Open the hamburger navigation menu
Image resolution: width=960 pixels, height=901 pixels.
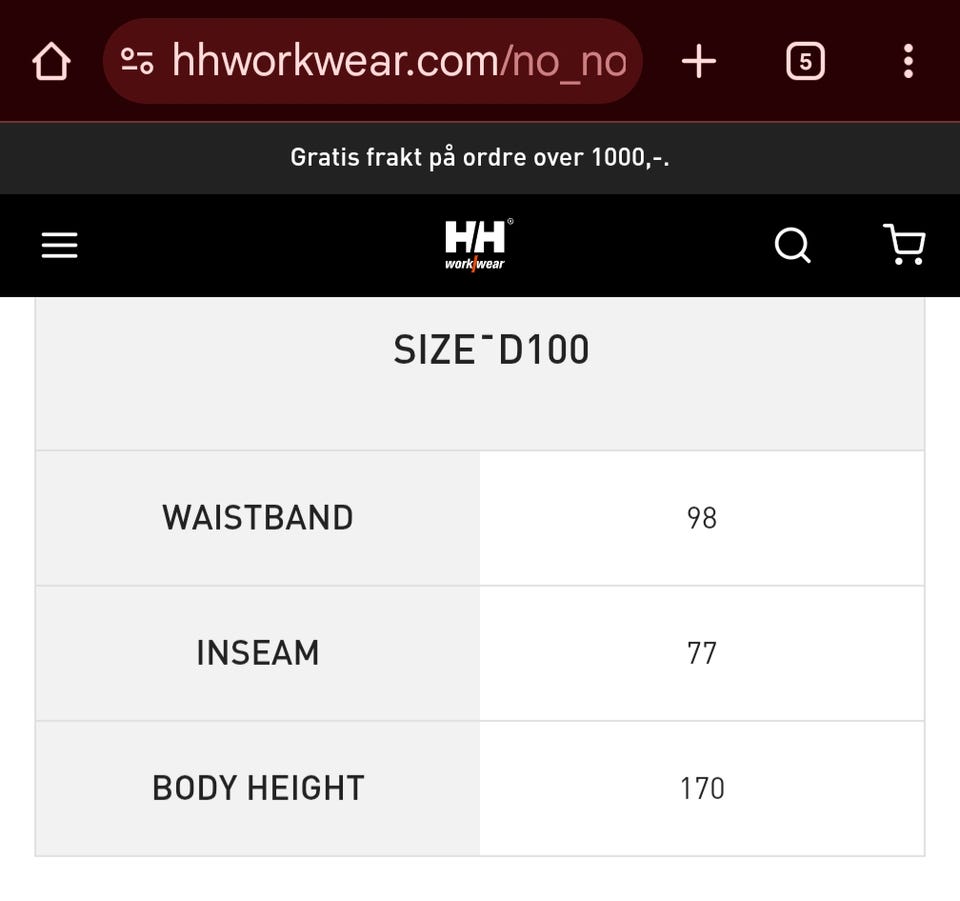pyautogui.click(x=59, y=245)
